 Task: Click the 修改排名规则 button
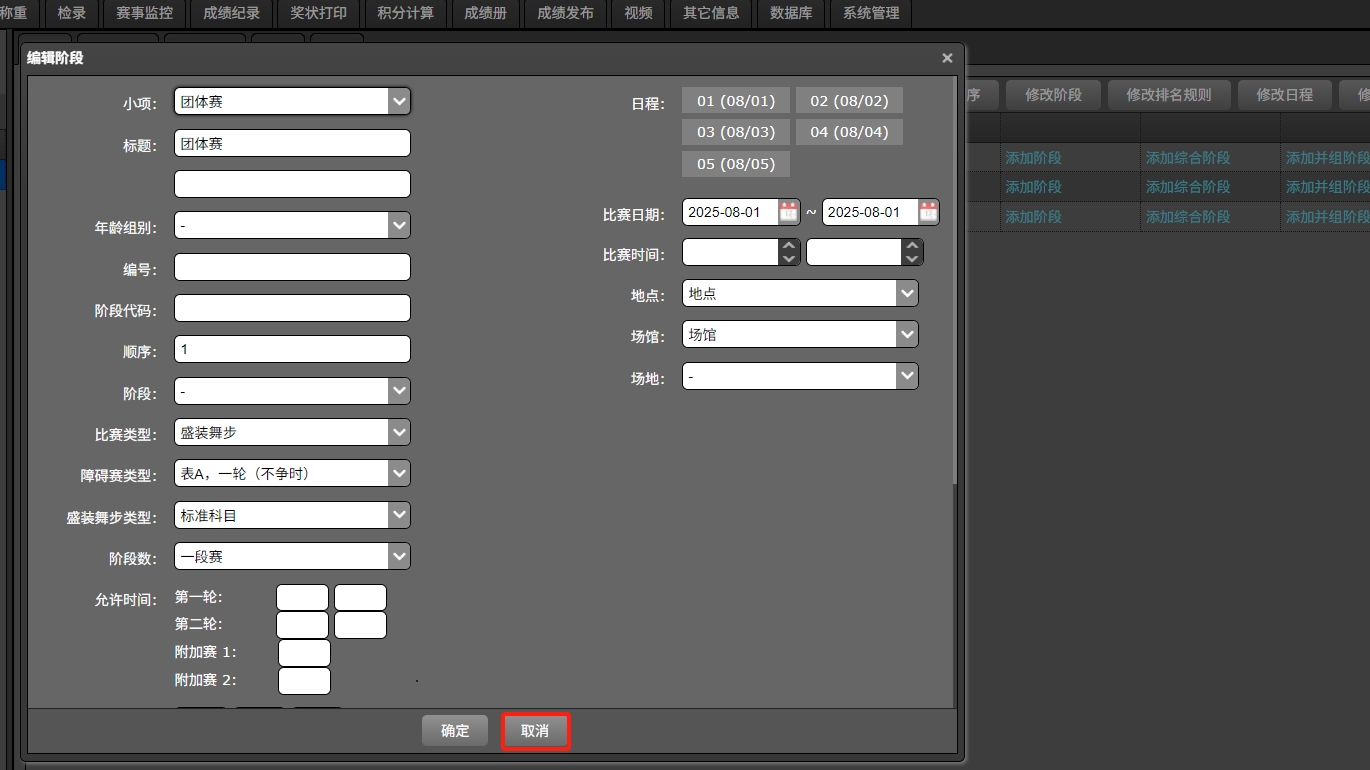(1168, 95)
